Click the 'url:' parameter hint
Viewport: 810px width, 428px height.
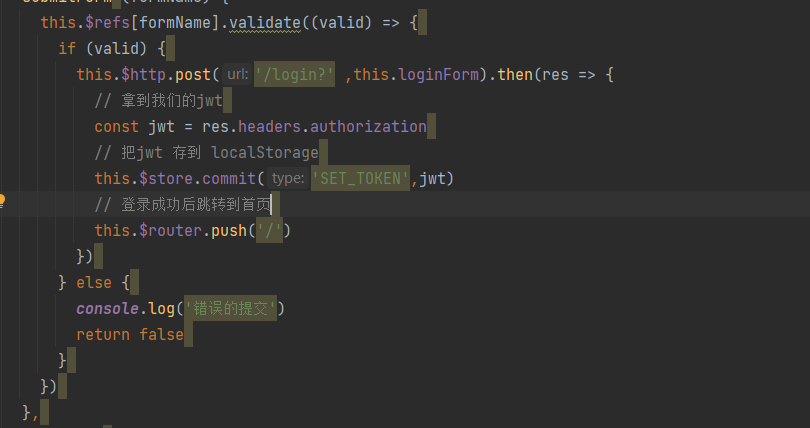click(x=238, y=74)
